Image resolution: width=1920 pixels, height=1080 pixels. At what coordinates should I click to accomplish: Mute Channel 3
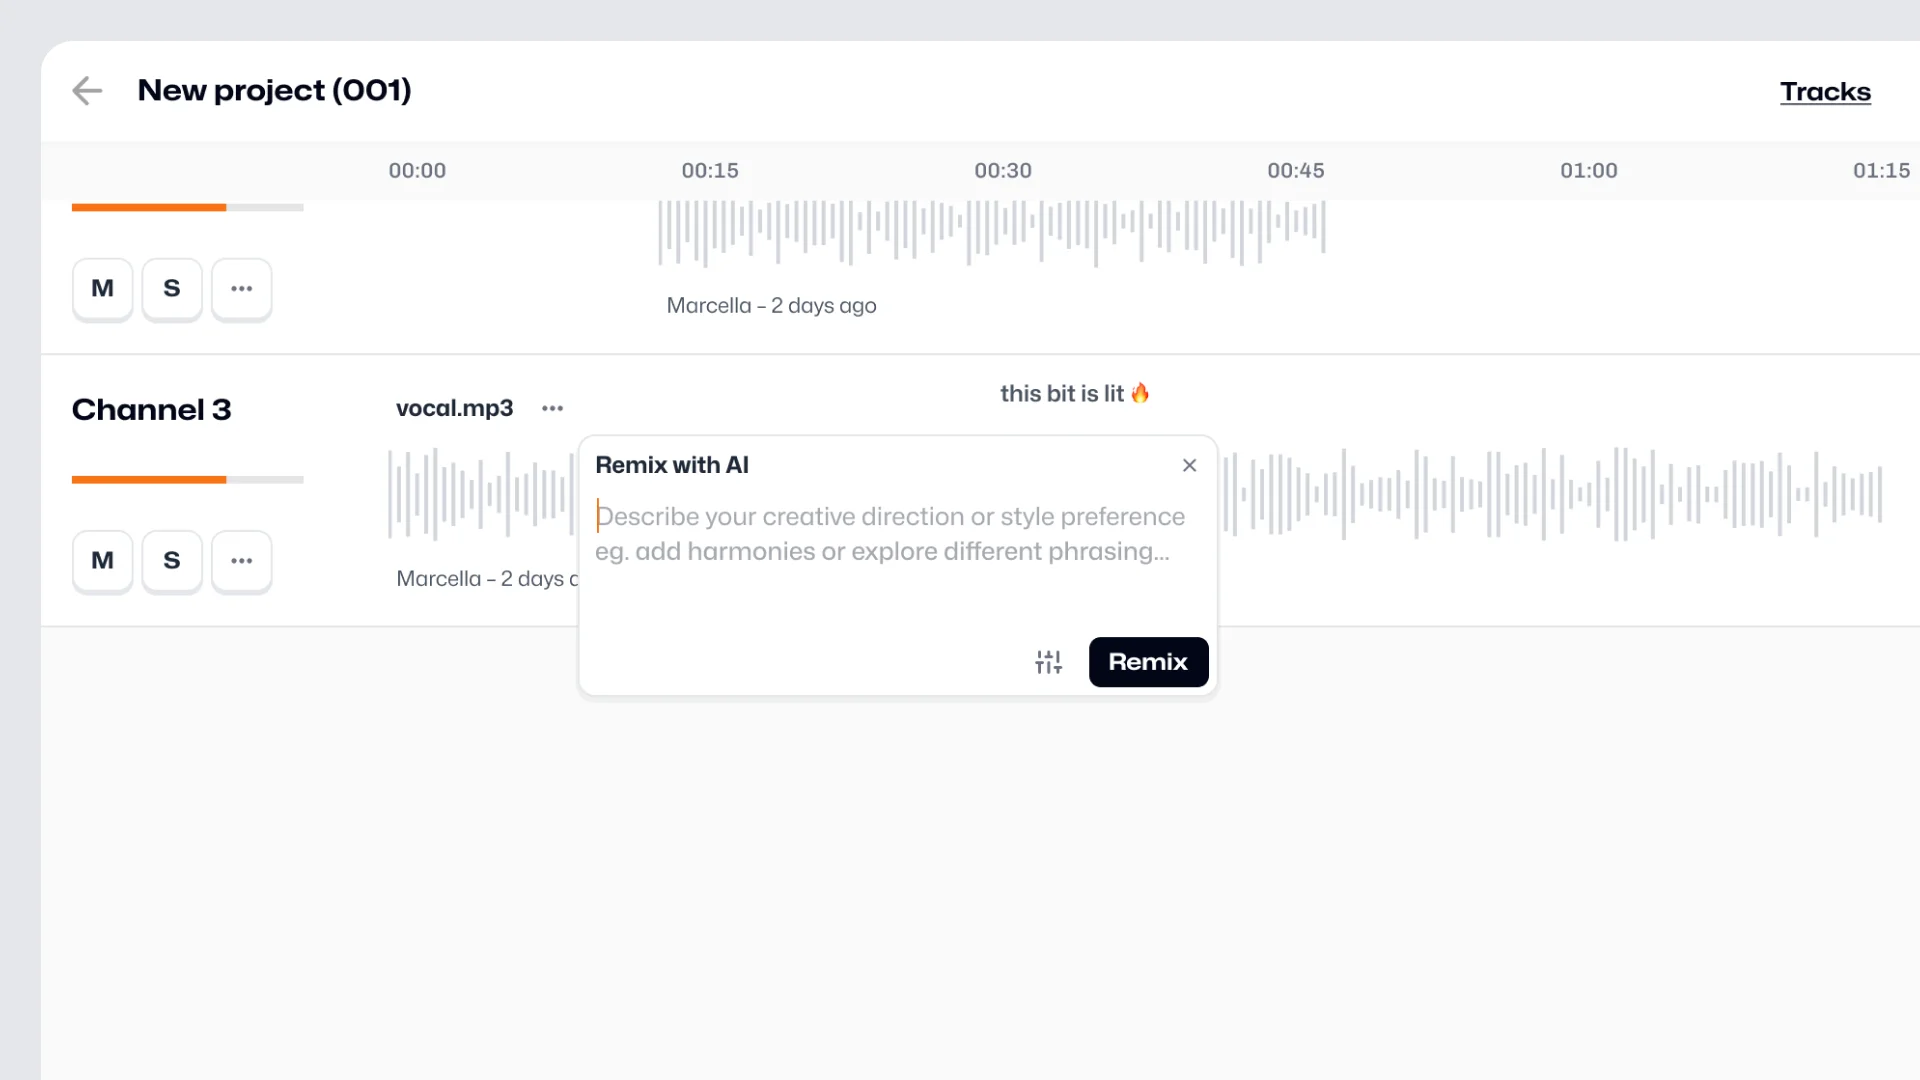point(102,561)
